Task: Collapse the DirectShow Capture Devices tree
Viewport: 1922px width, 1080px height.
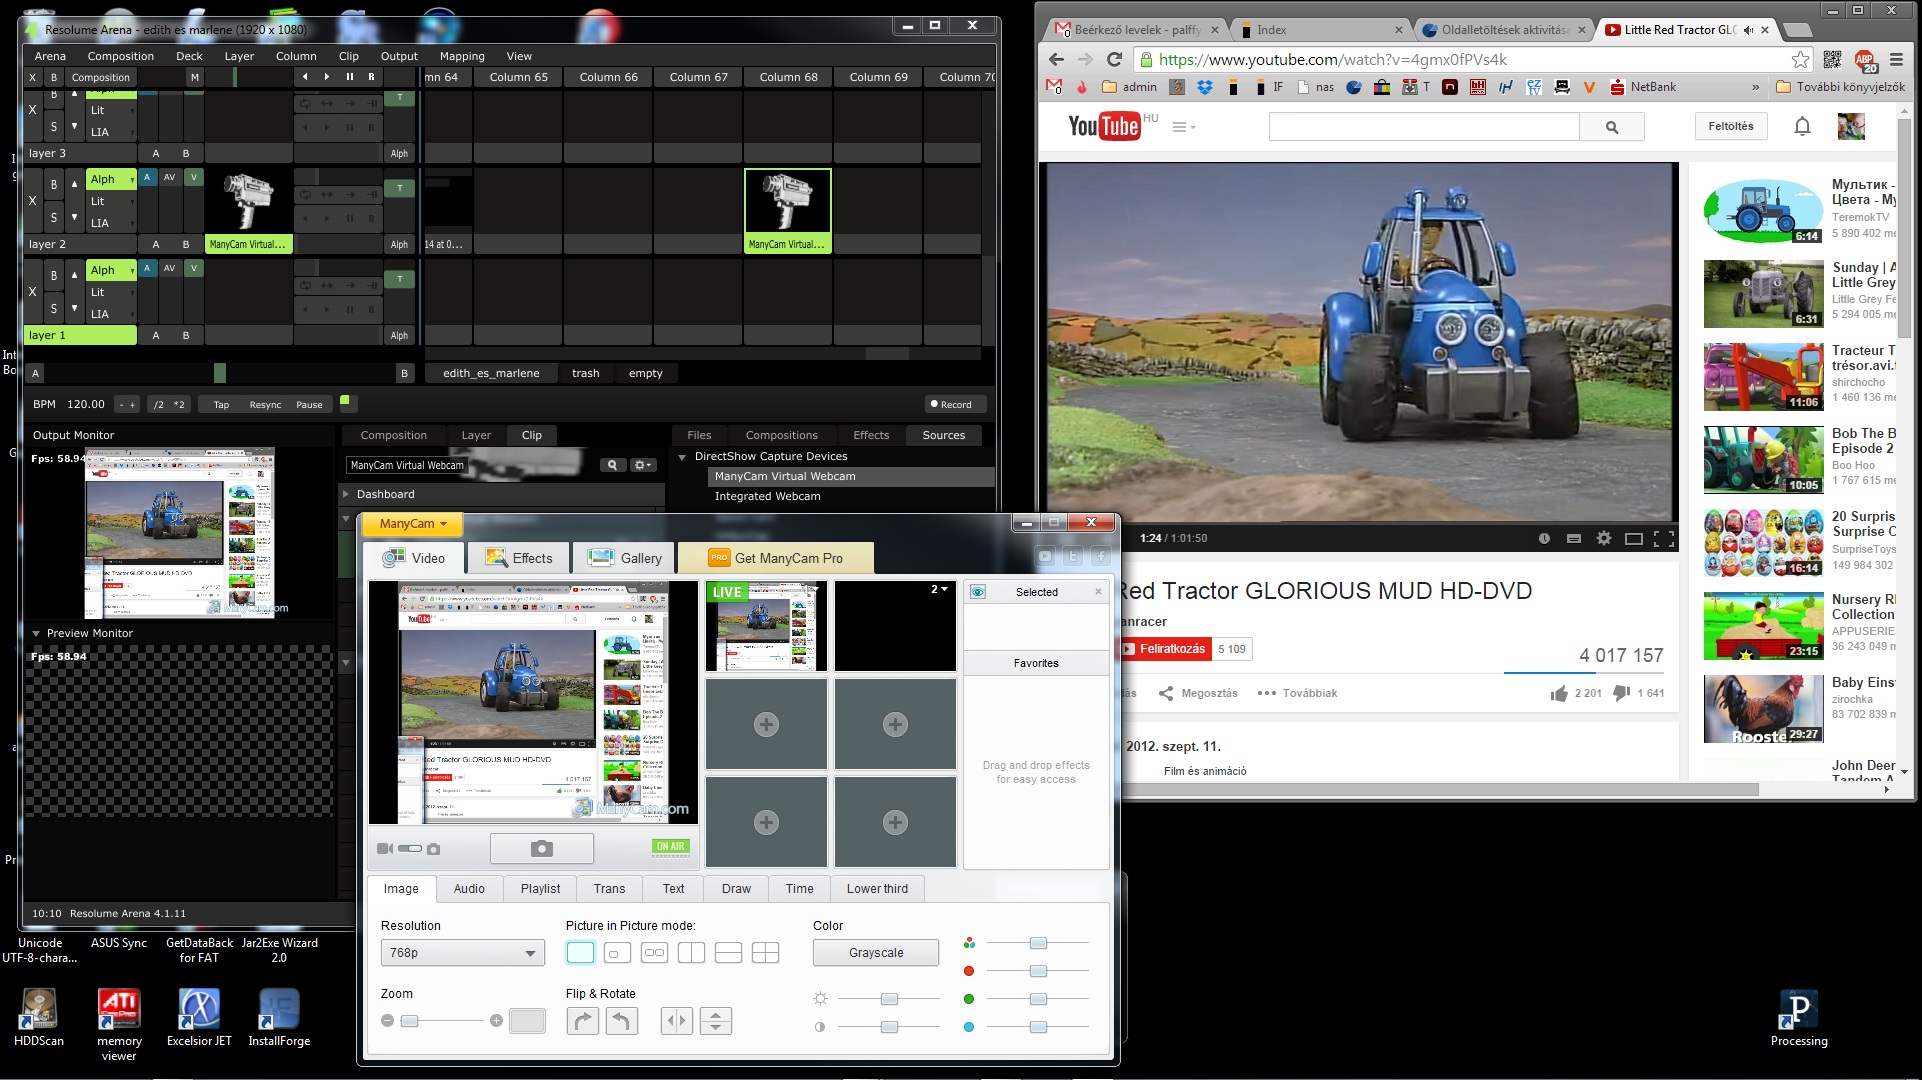Action: click(x=682, y=457)
